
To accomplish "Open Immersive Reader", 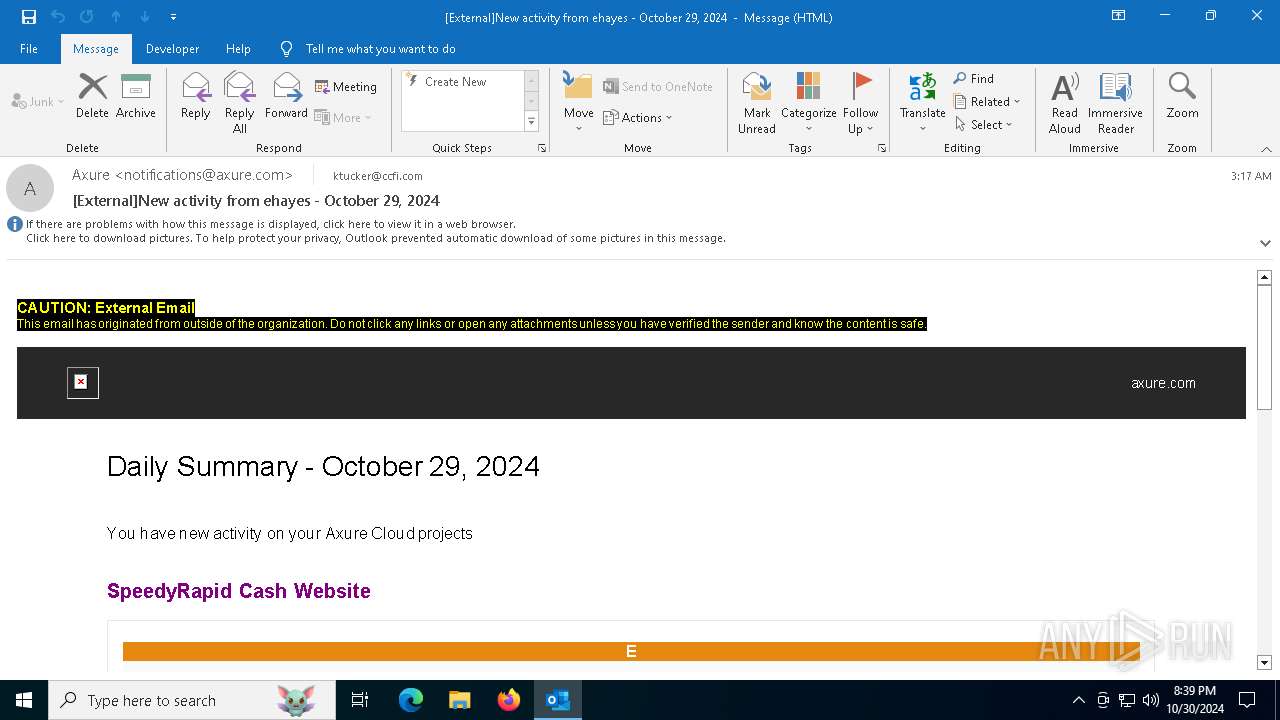I will 1116,103.
